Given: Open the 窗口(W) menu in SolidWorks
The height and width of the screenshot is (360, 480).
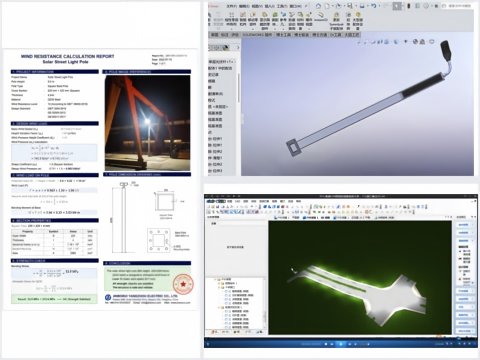Looking at the screenshot, I should 295,6.
